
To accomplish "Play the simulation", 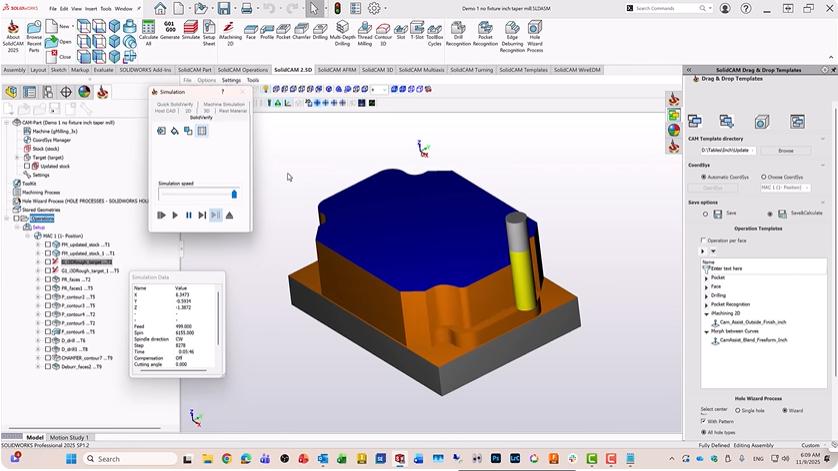I will 175,215.
